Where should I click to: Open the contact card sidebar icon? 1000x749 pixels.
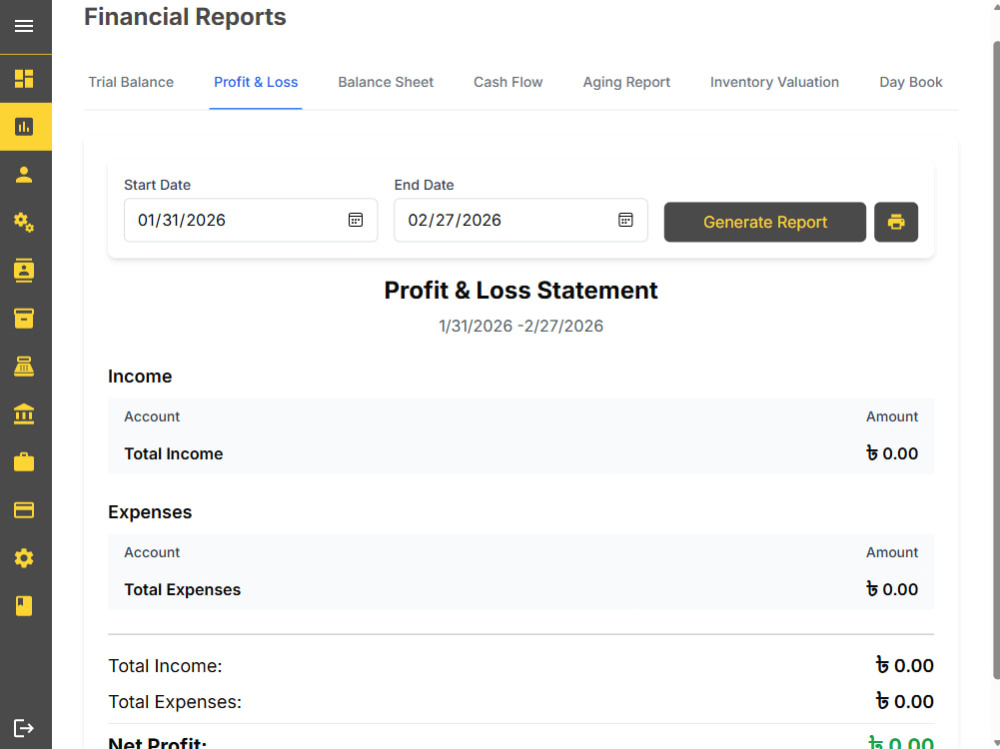coord(24,271)
